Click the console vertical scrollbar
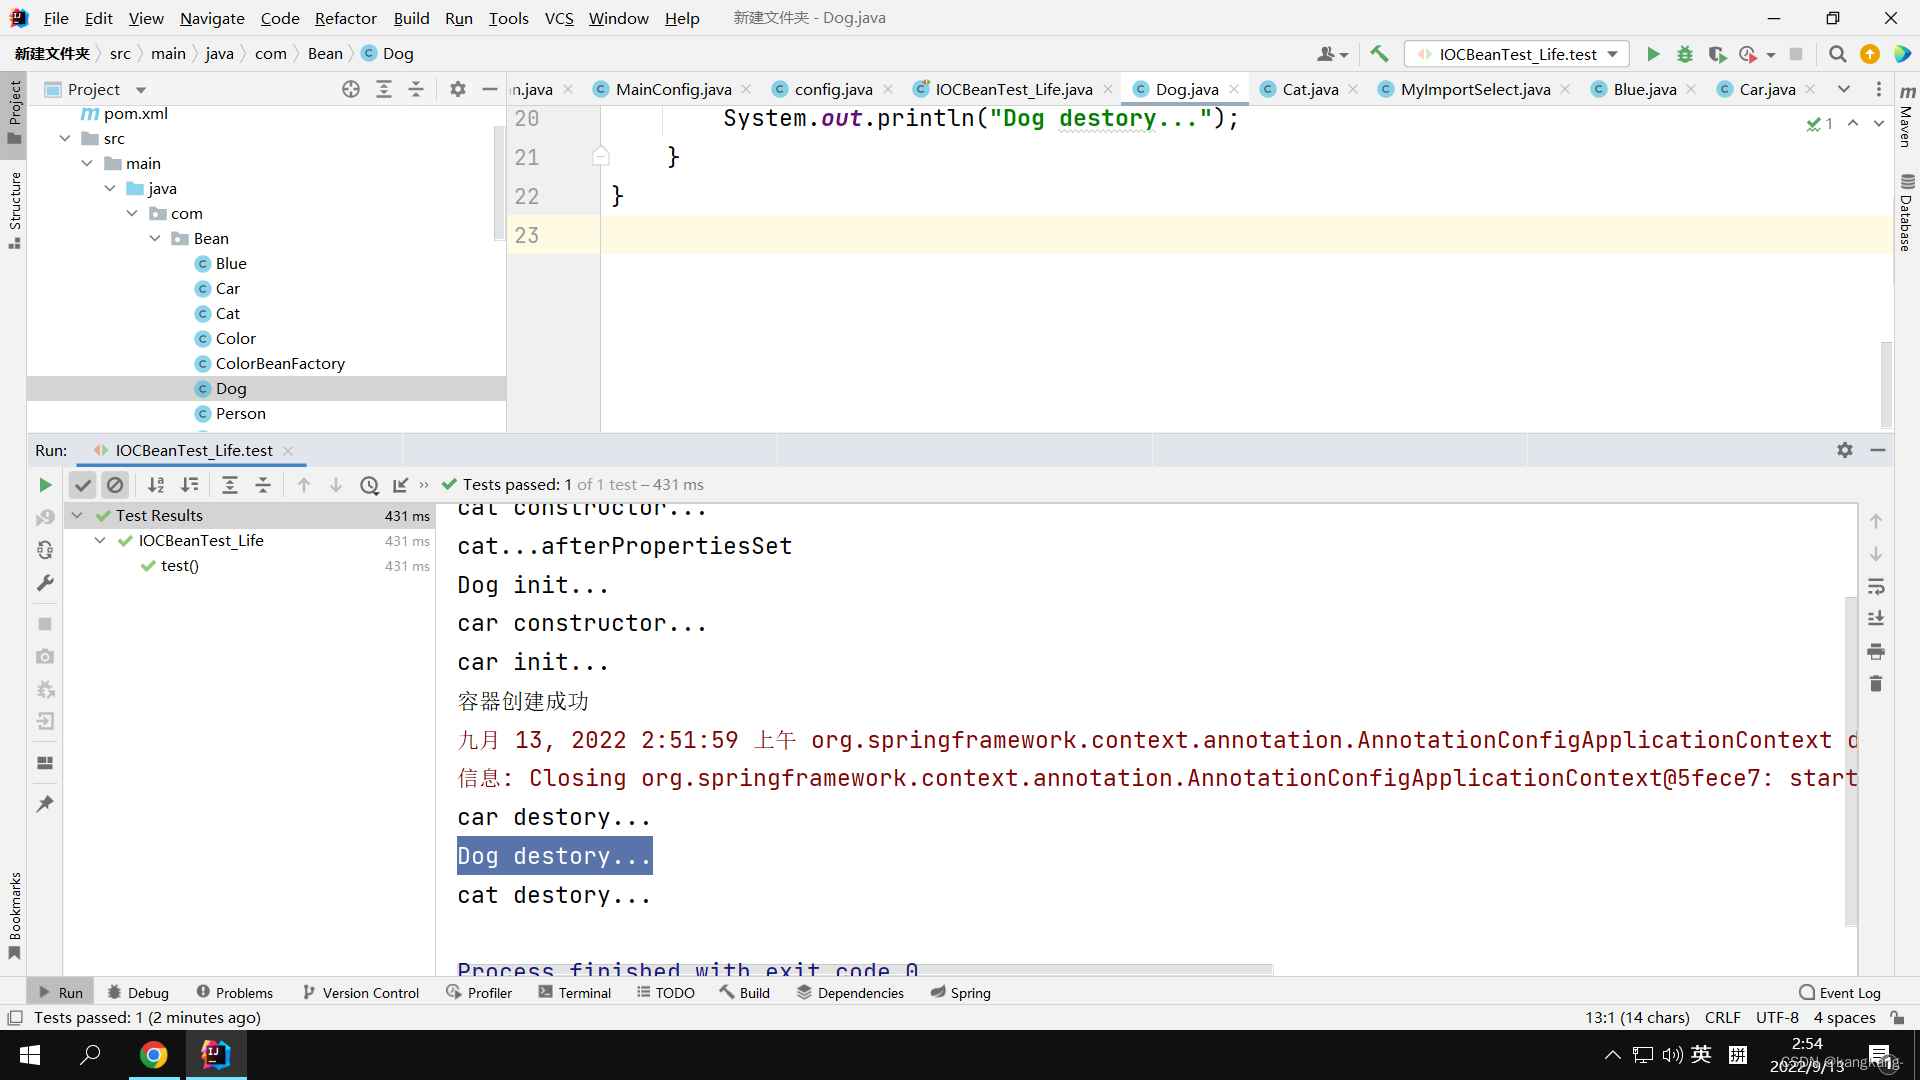Screen dimensions: 1920x1080 pos(1850,760)
